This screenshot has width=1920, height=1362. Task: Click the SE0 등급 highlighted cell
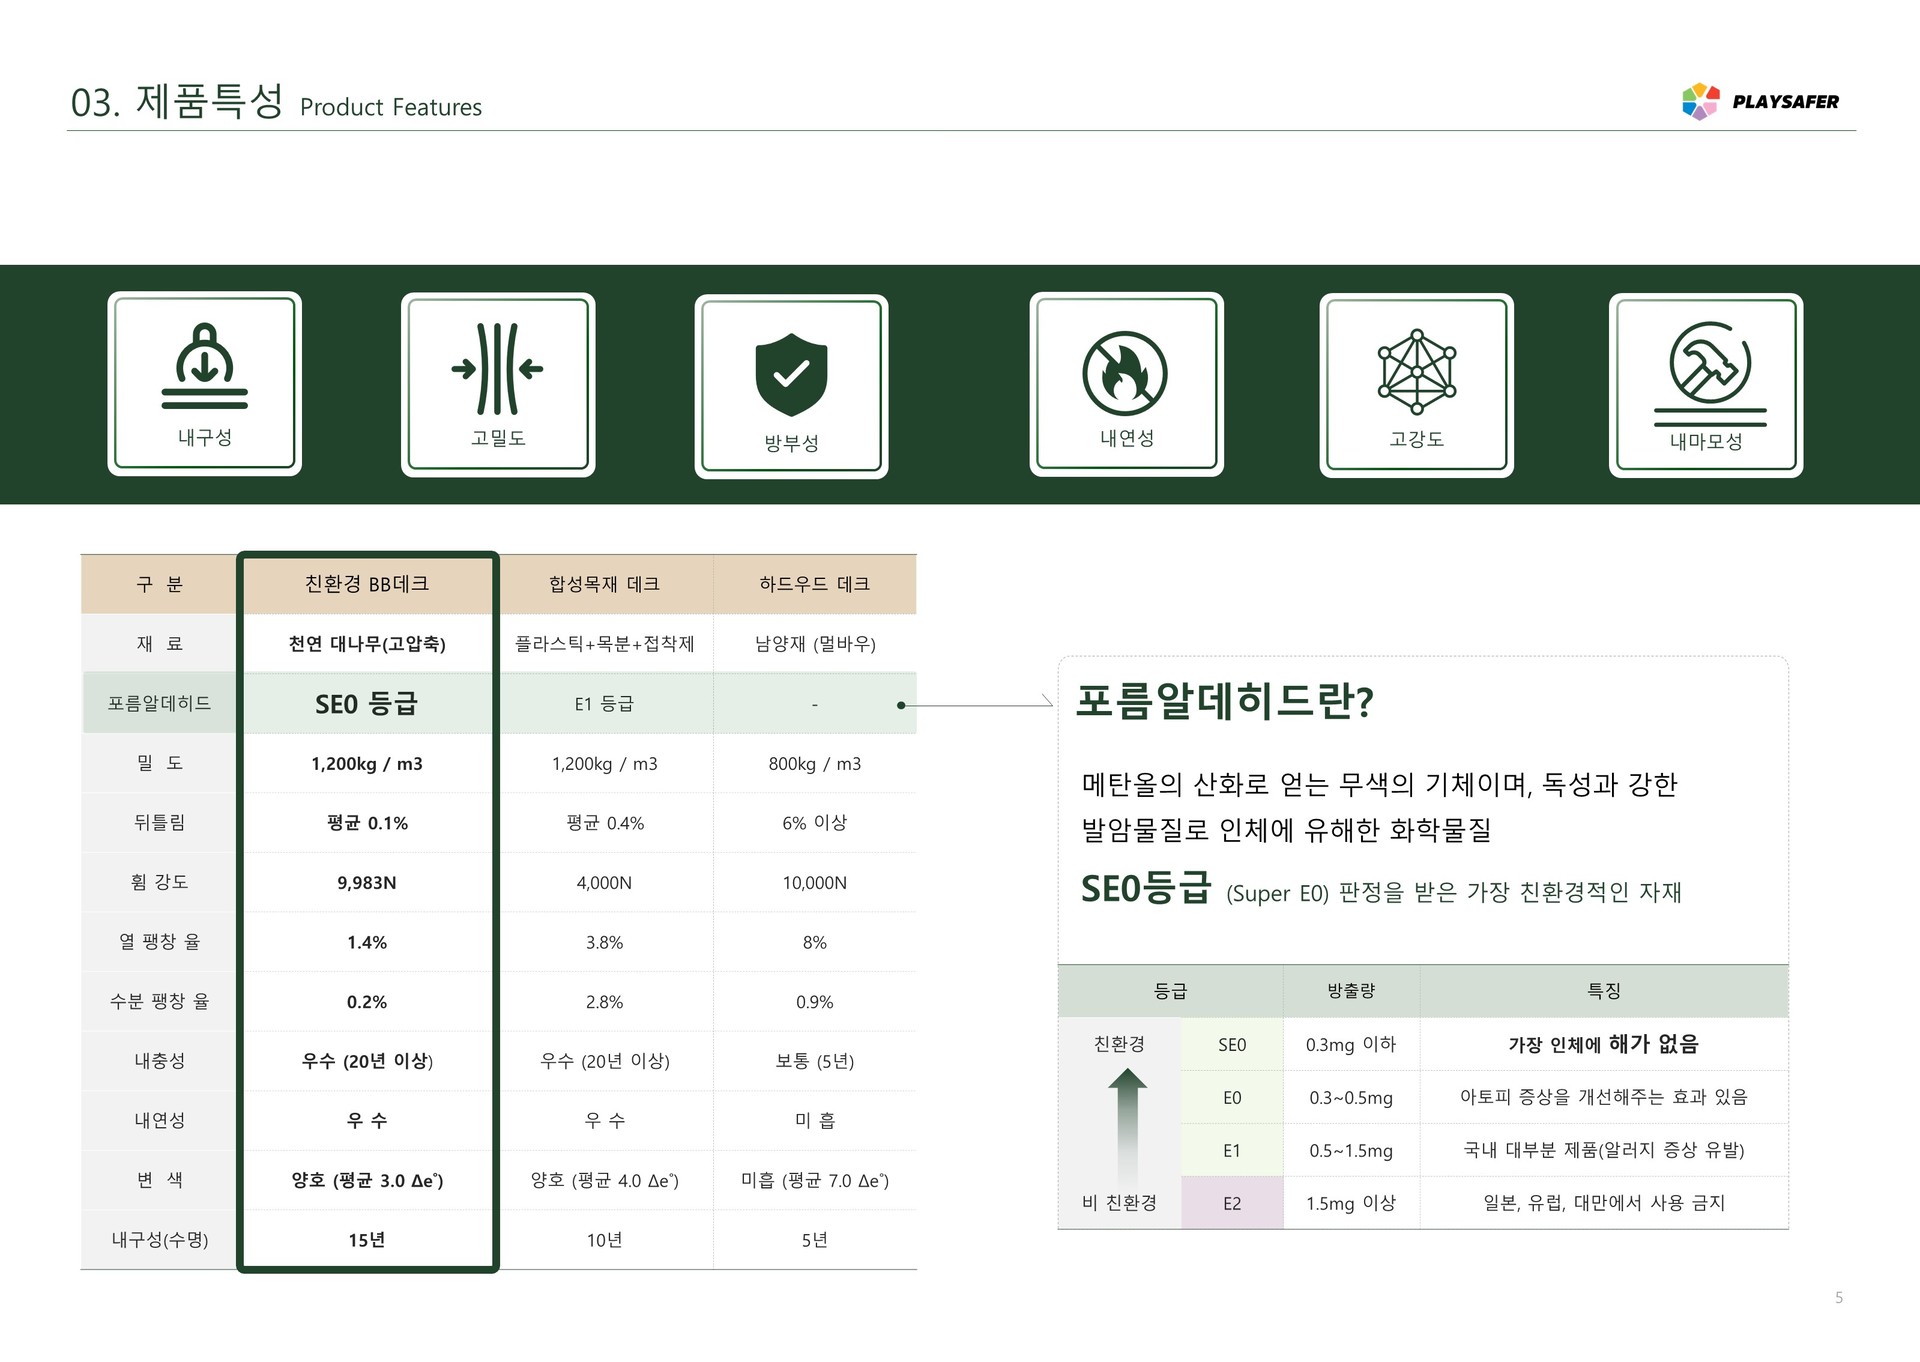click(366, 704)
